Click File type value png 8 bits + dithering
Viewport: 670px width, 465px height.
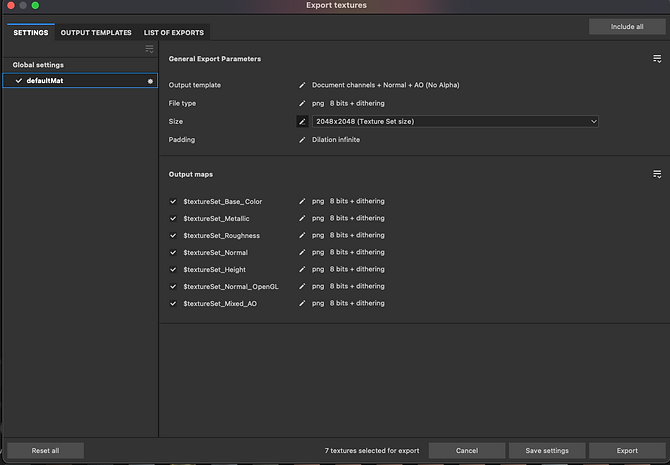(x=348, y=103)
